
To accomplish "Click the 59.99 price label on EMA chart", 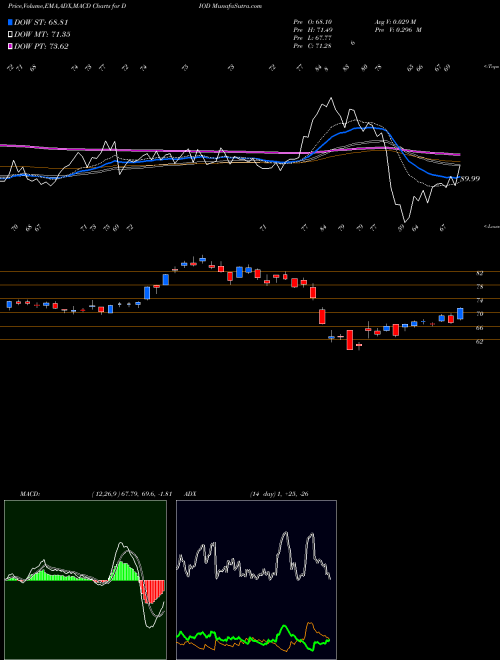I will click(470, 178).
